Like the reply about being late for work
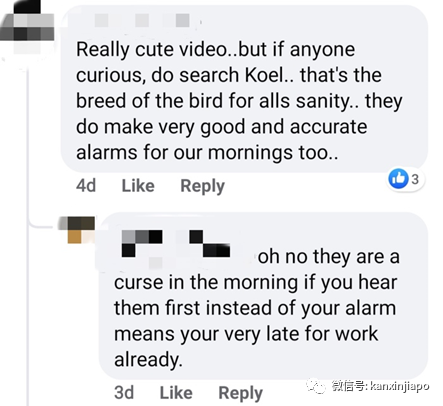This screenshot has height=406, width=443. (176, 393)
